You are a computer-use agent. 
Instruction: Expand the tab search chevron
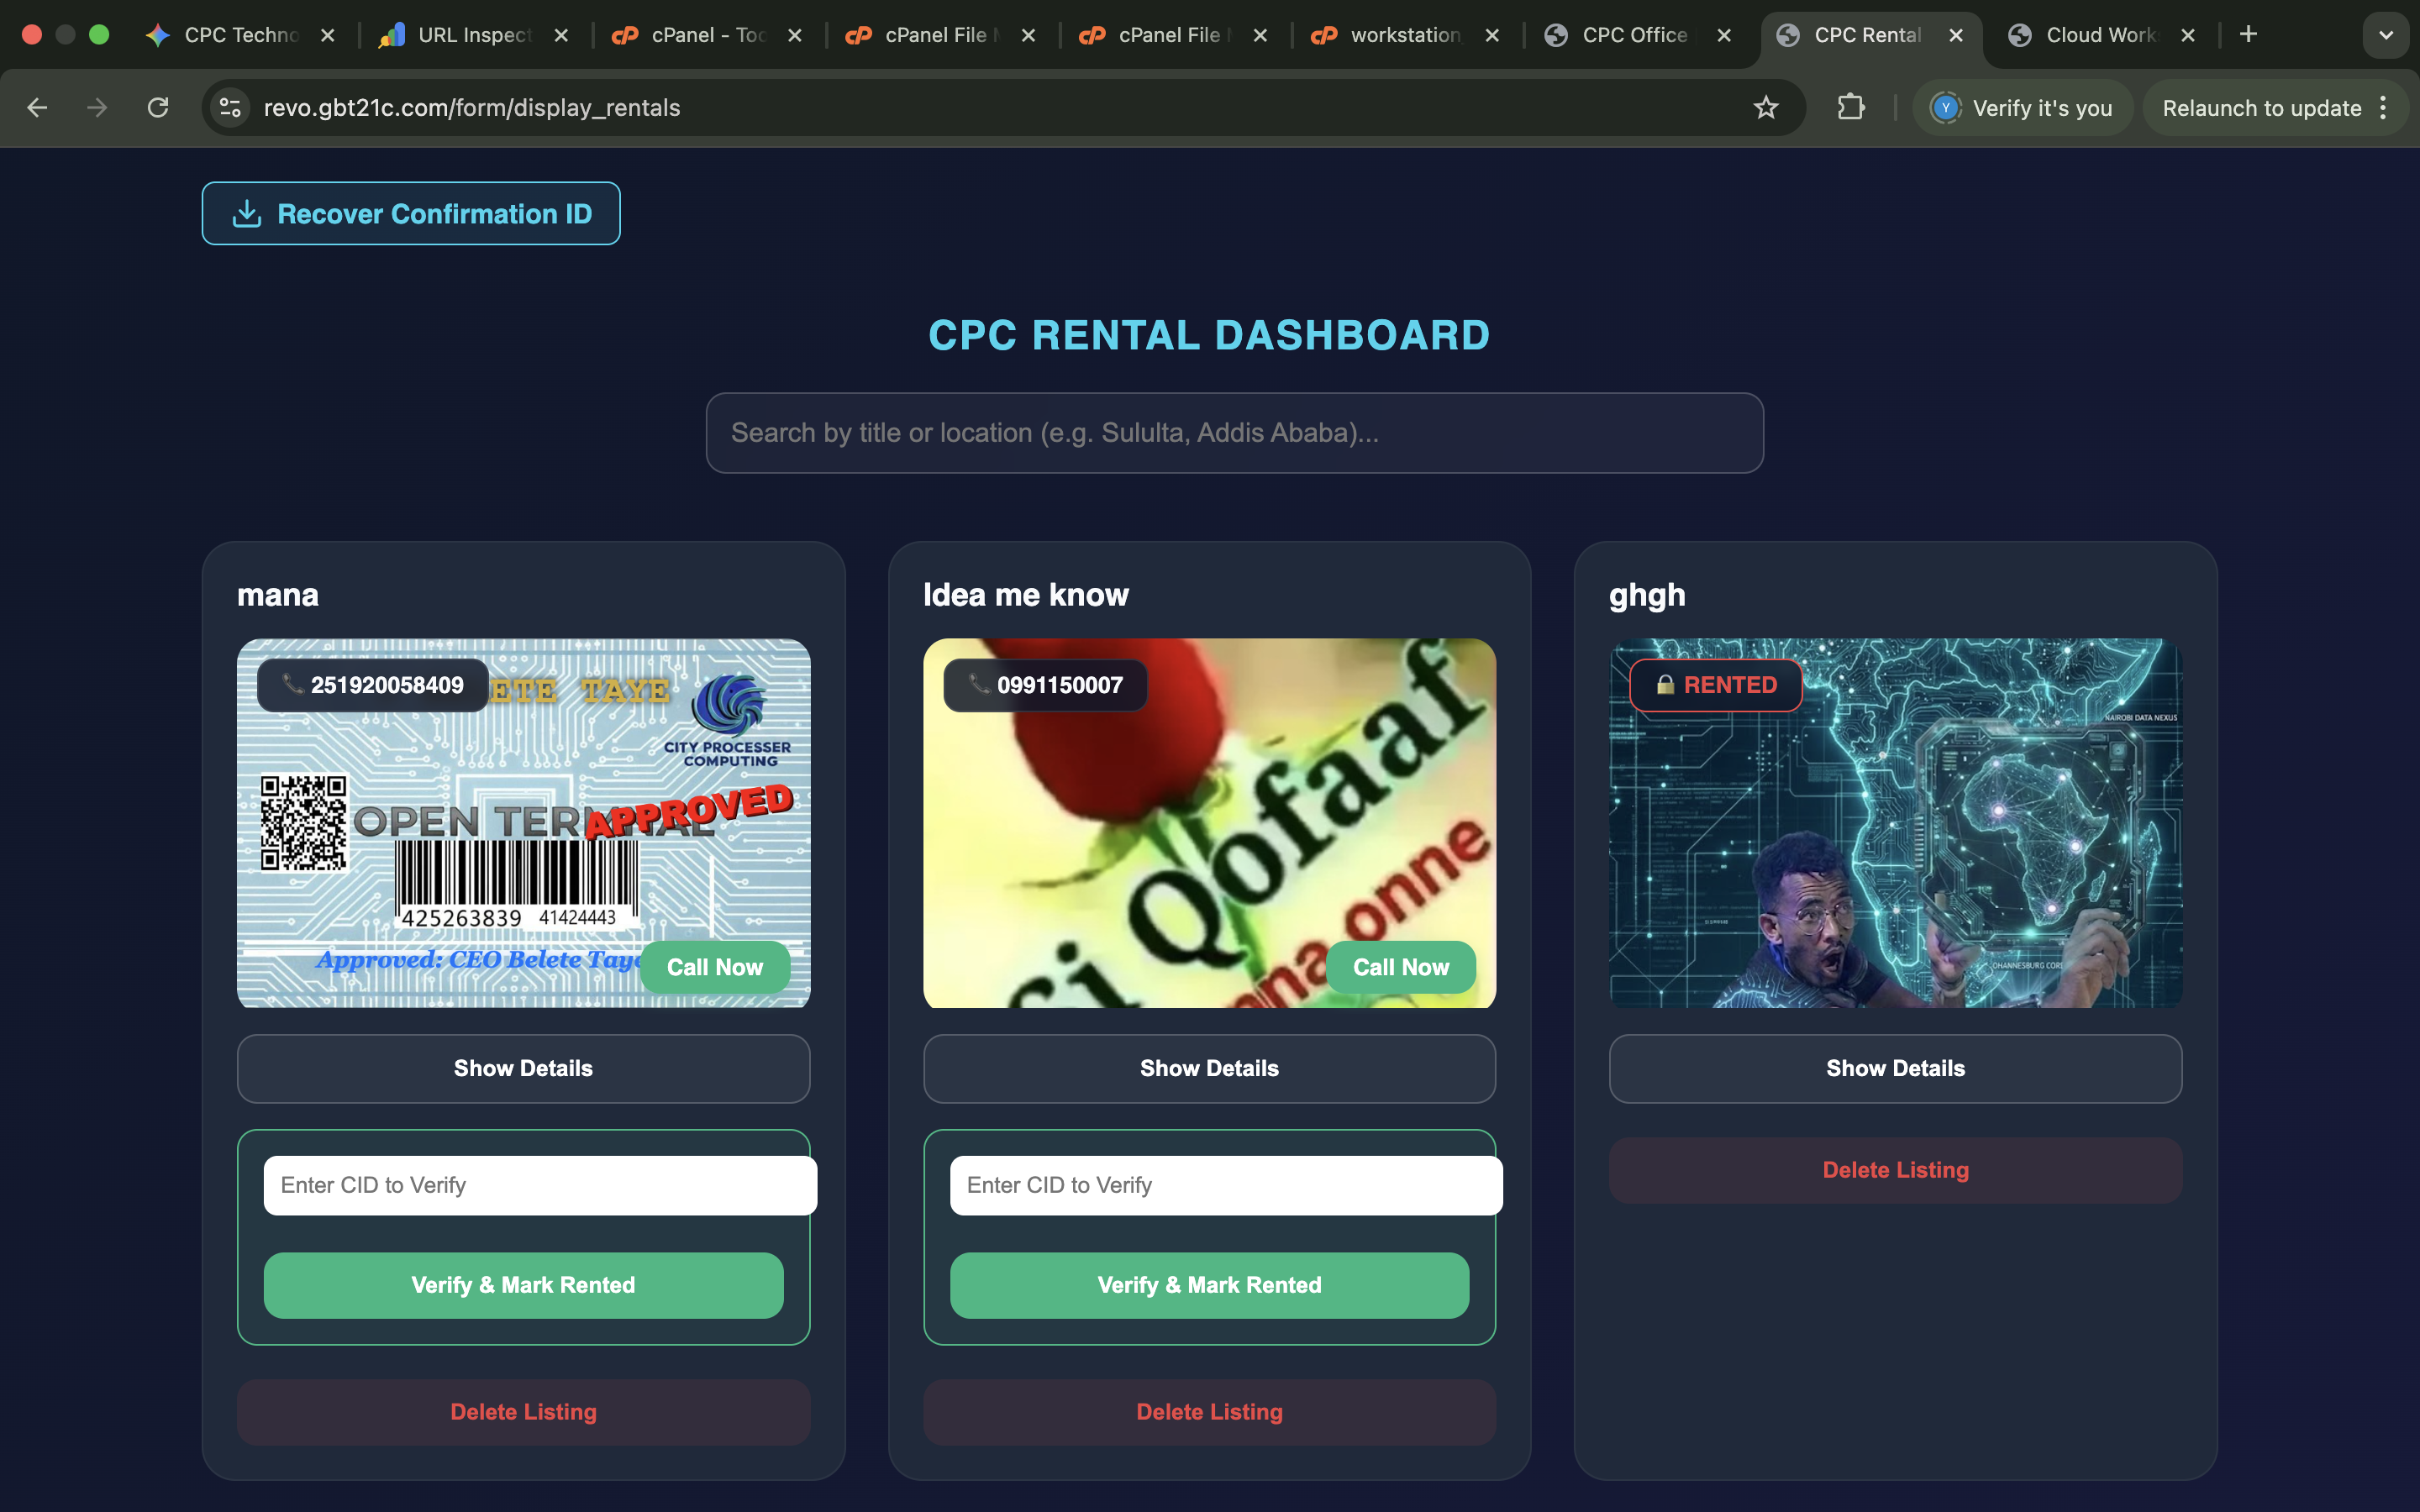[x=2386, y=35]
